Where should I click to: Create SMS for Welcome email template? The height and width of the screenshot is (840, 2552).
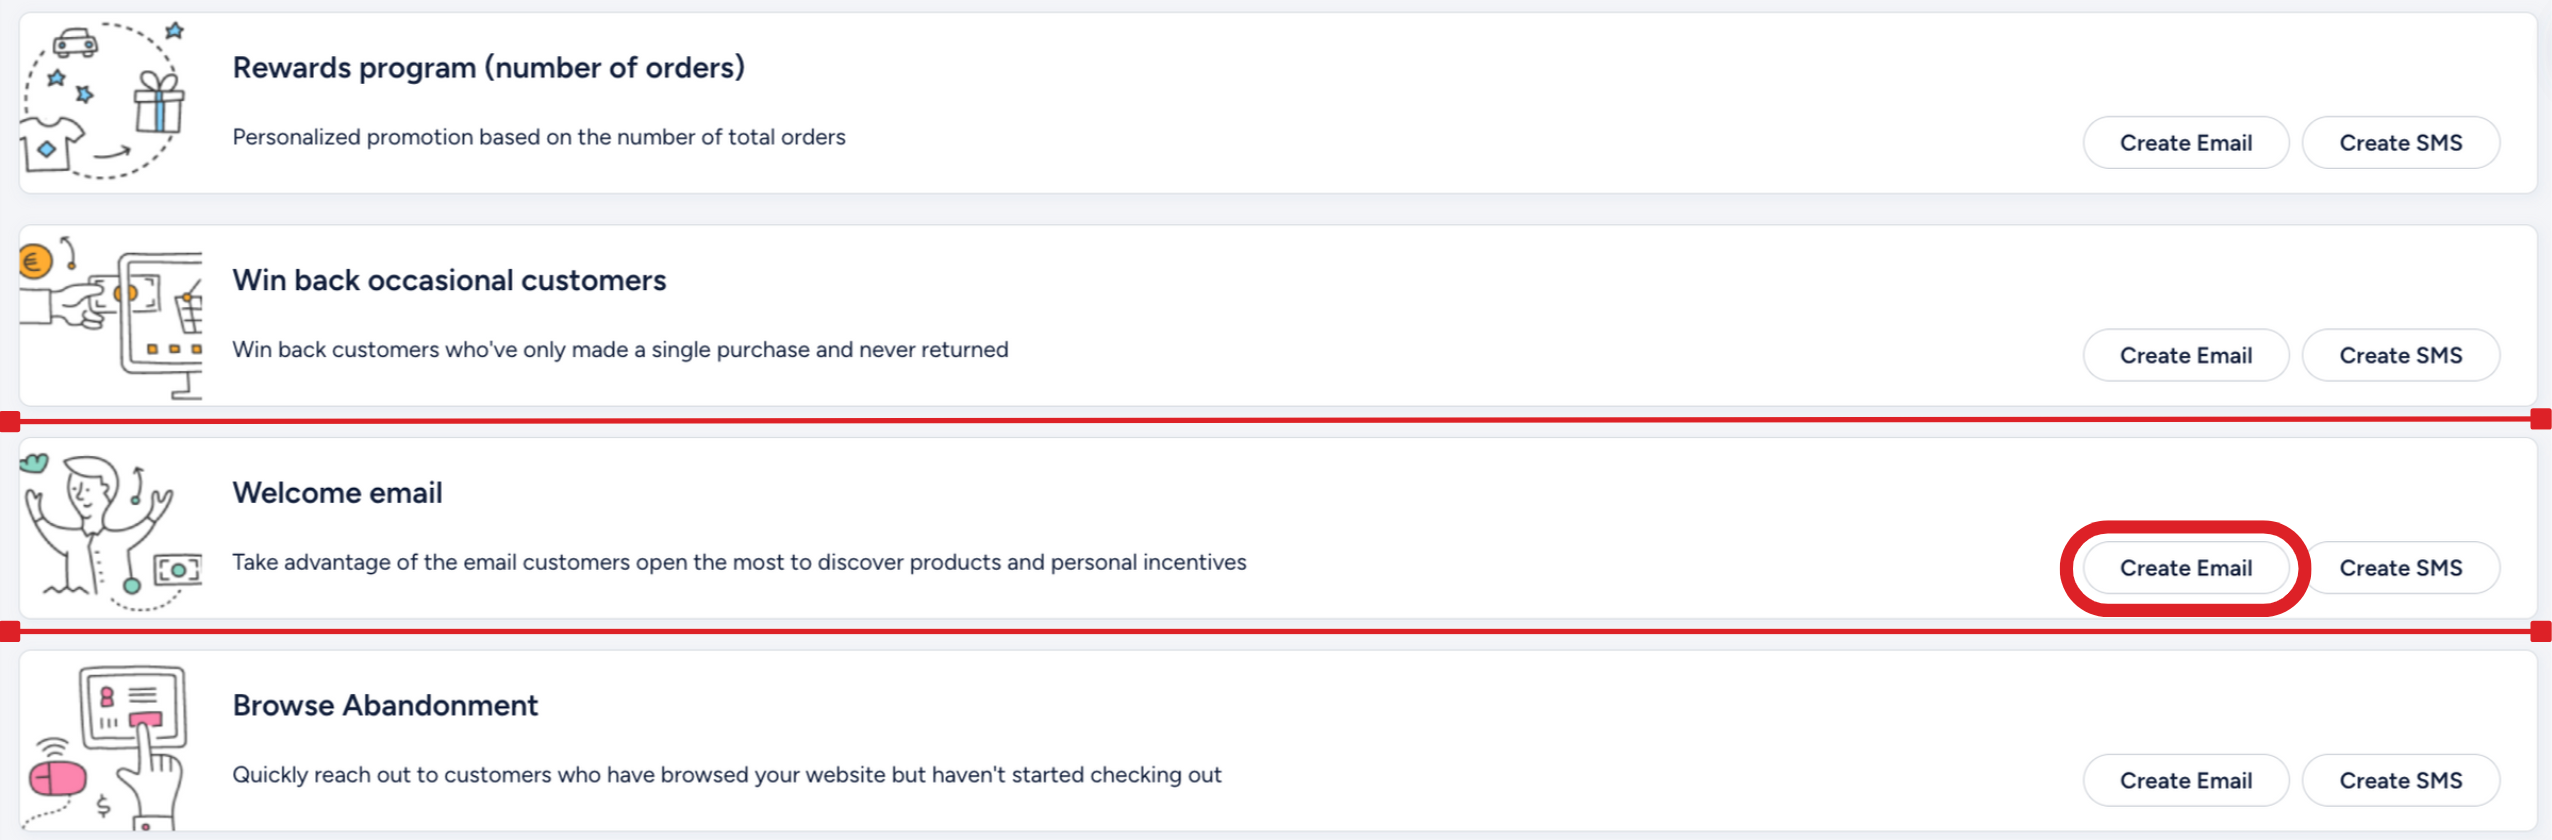(x=2400, y=568)
